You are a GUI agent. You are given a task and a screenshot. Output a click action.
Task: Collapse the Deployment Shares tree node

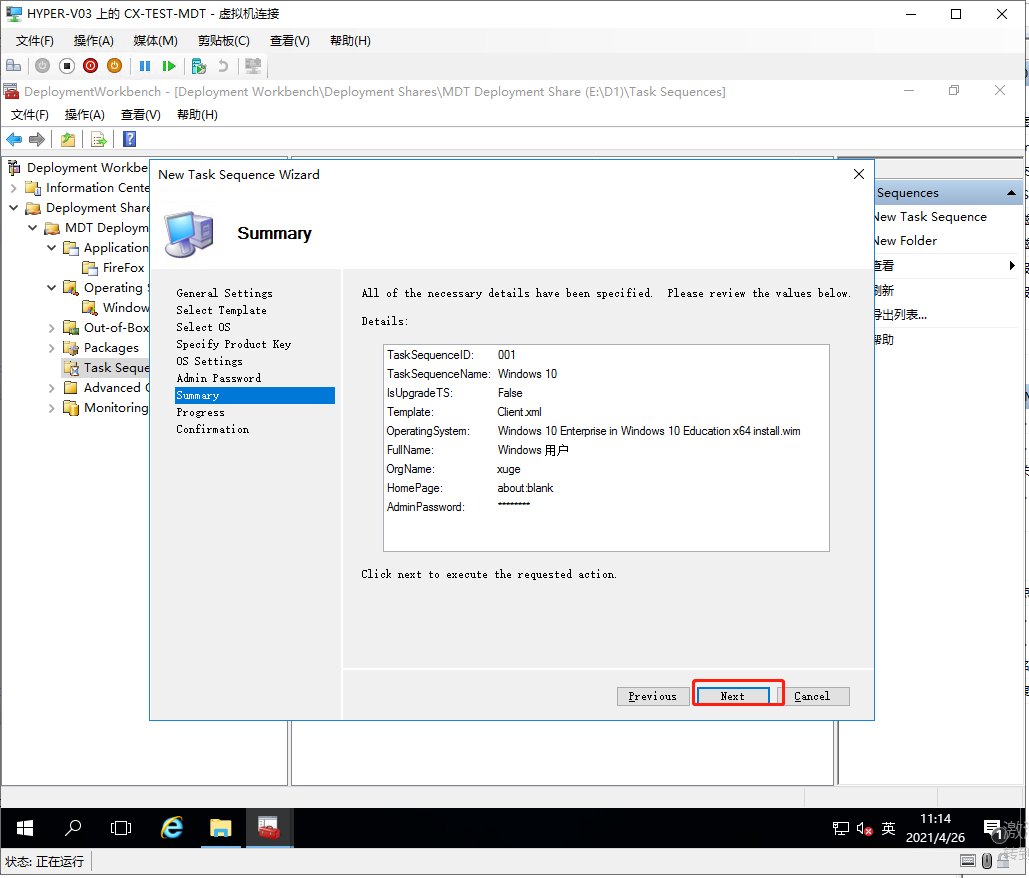(x=14, y=207)
